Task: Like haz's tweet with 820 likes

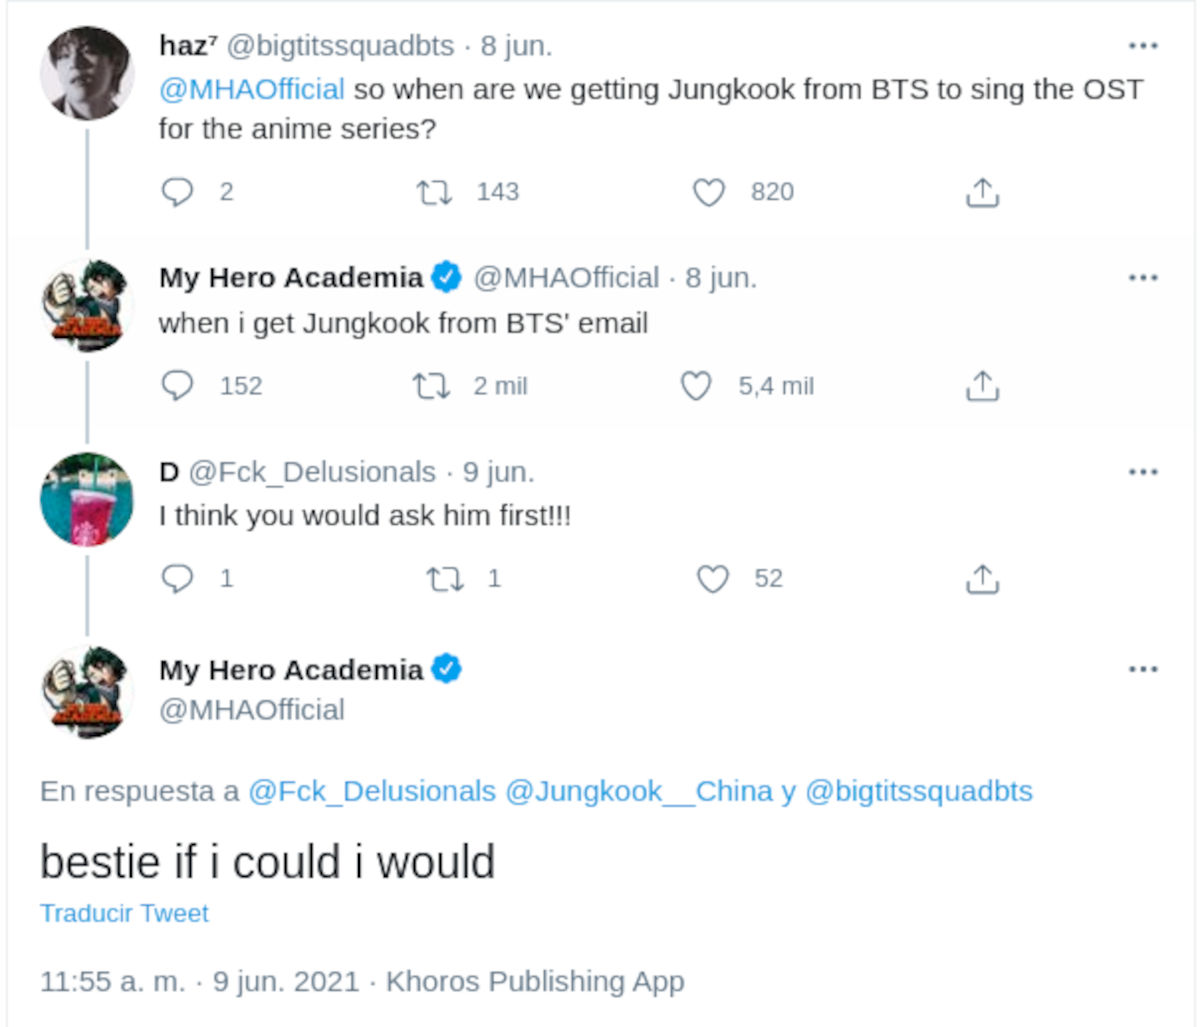Action: coord(709,191)
